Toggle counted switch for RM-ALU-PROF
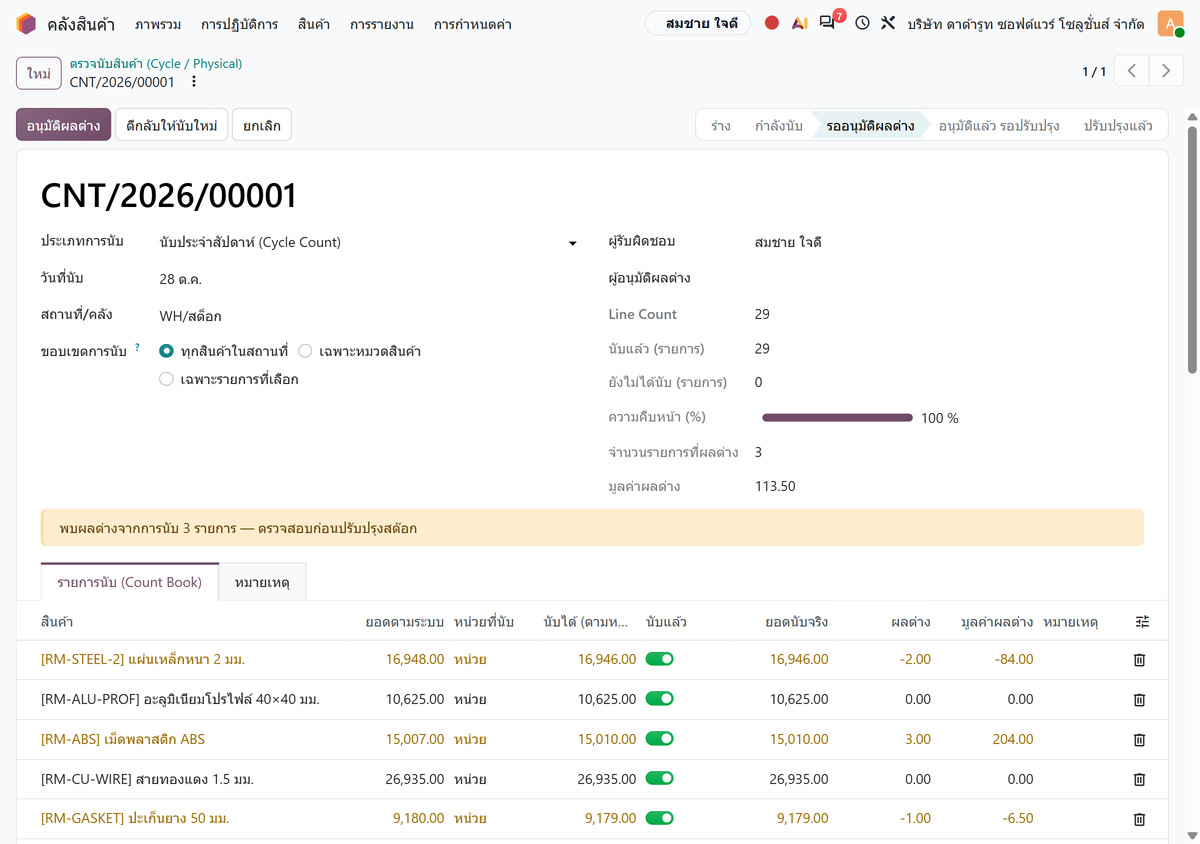The width and height of the screenshot is (1200, 844). point(660,699)
